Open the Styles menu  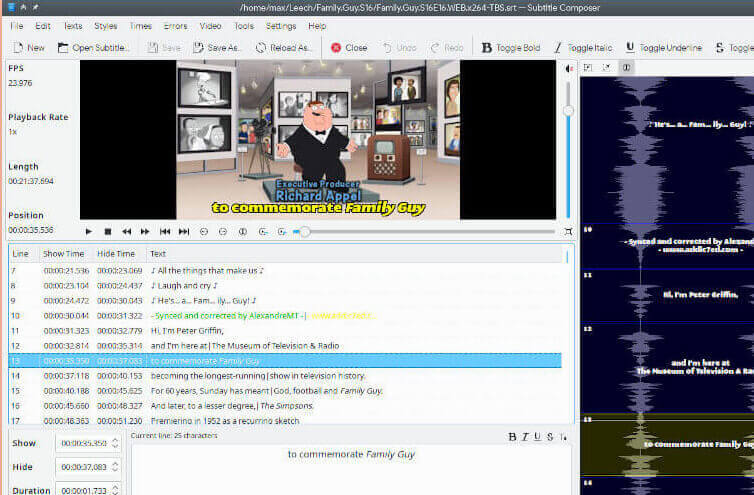coord(105,25)
